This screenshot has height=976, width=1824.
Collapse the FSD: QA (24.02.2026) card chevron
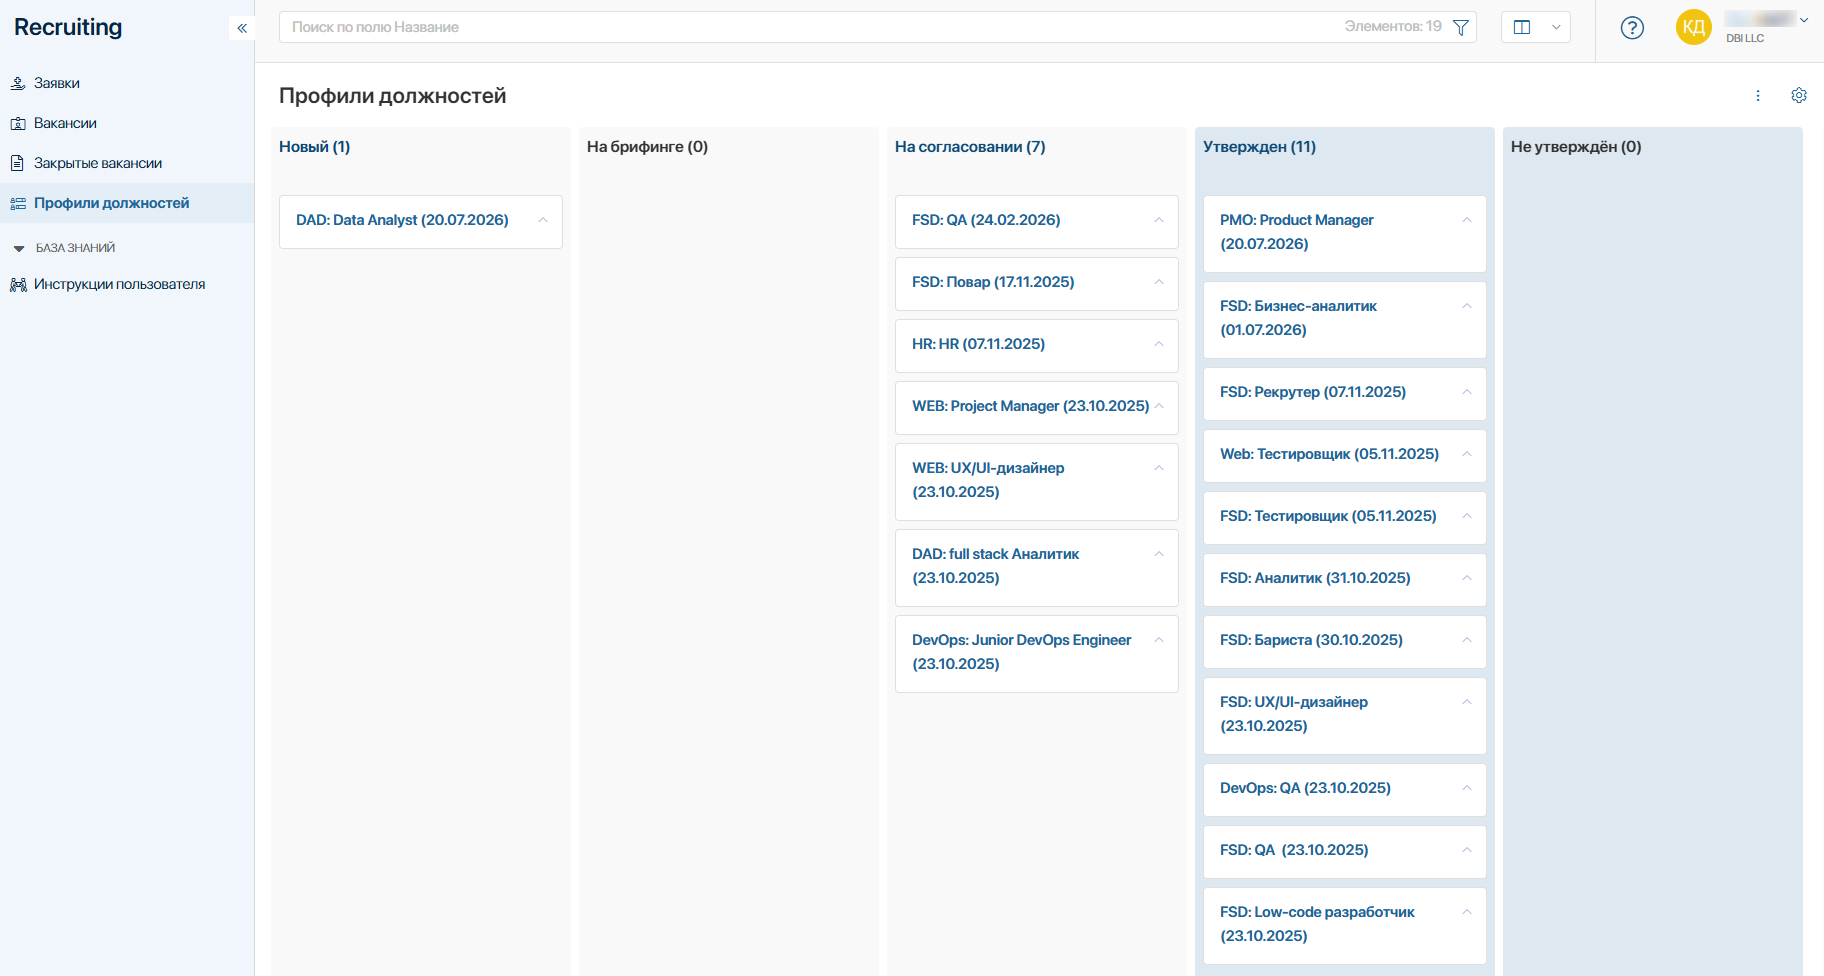(1159, 220)
